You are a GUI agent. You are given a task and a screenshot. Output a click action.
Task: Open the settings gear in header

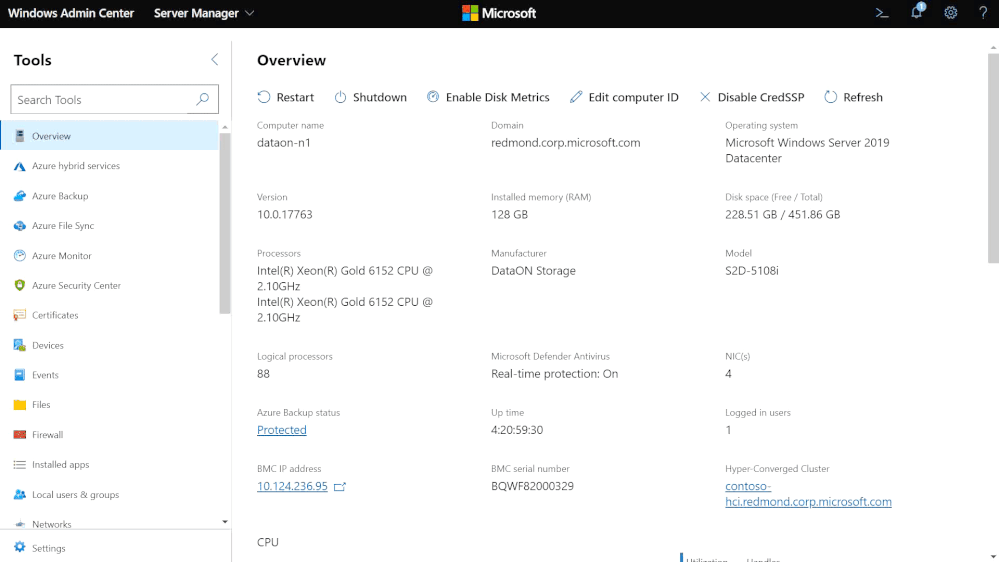click(951, 13)
